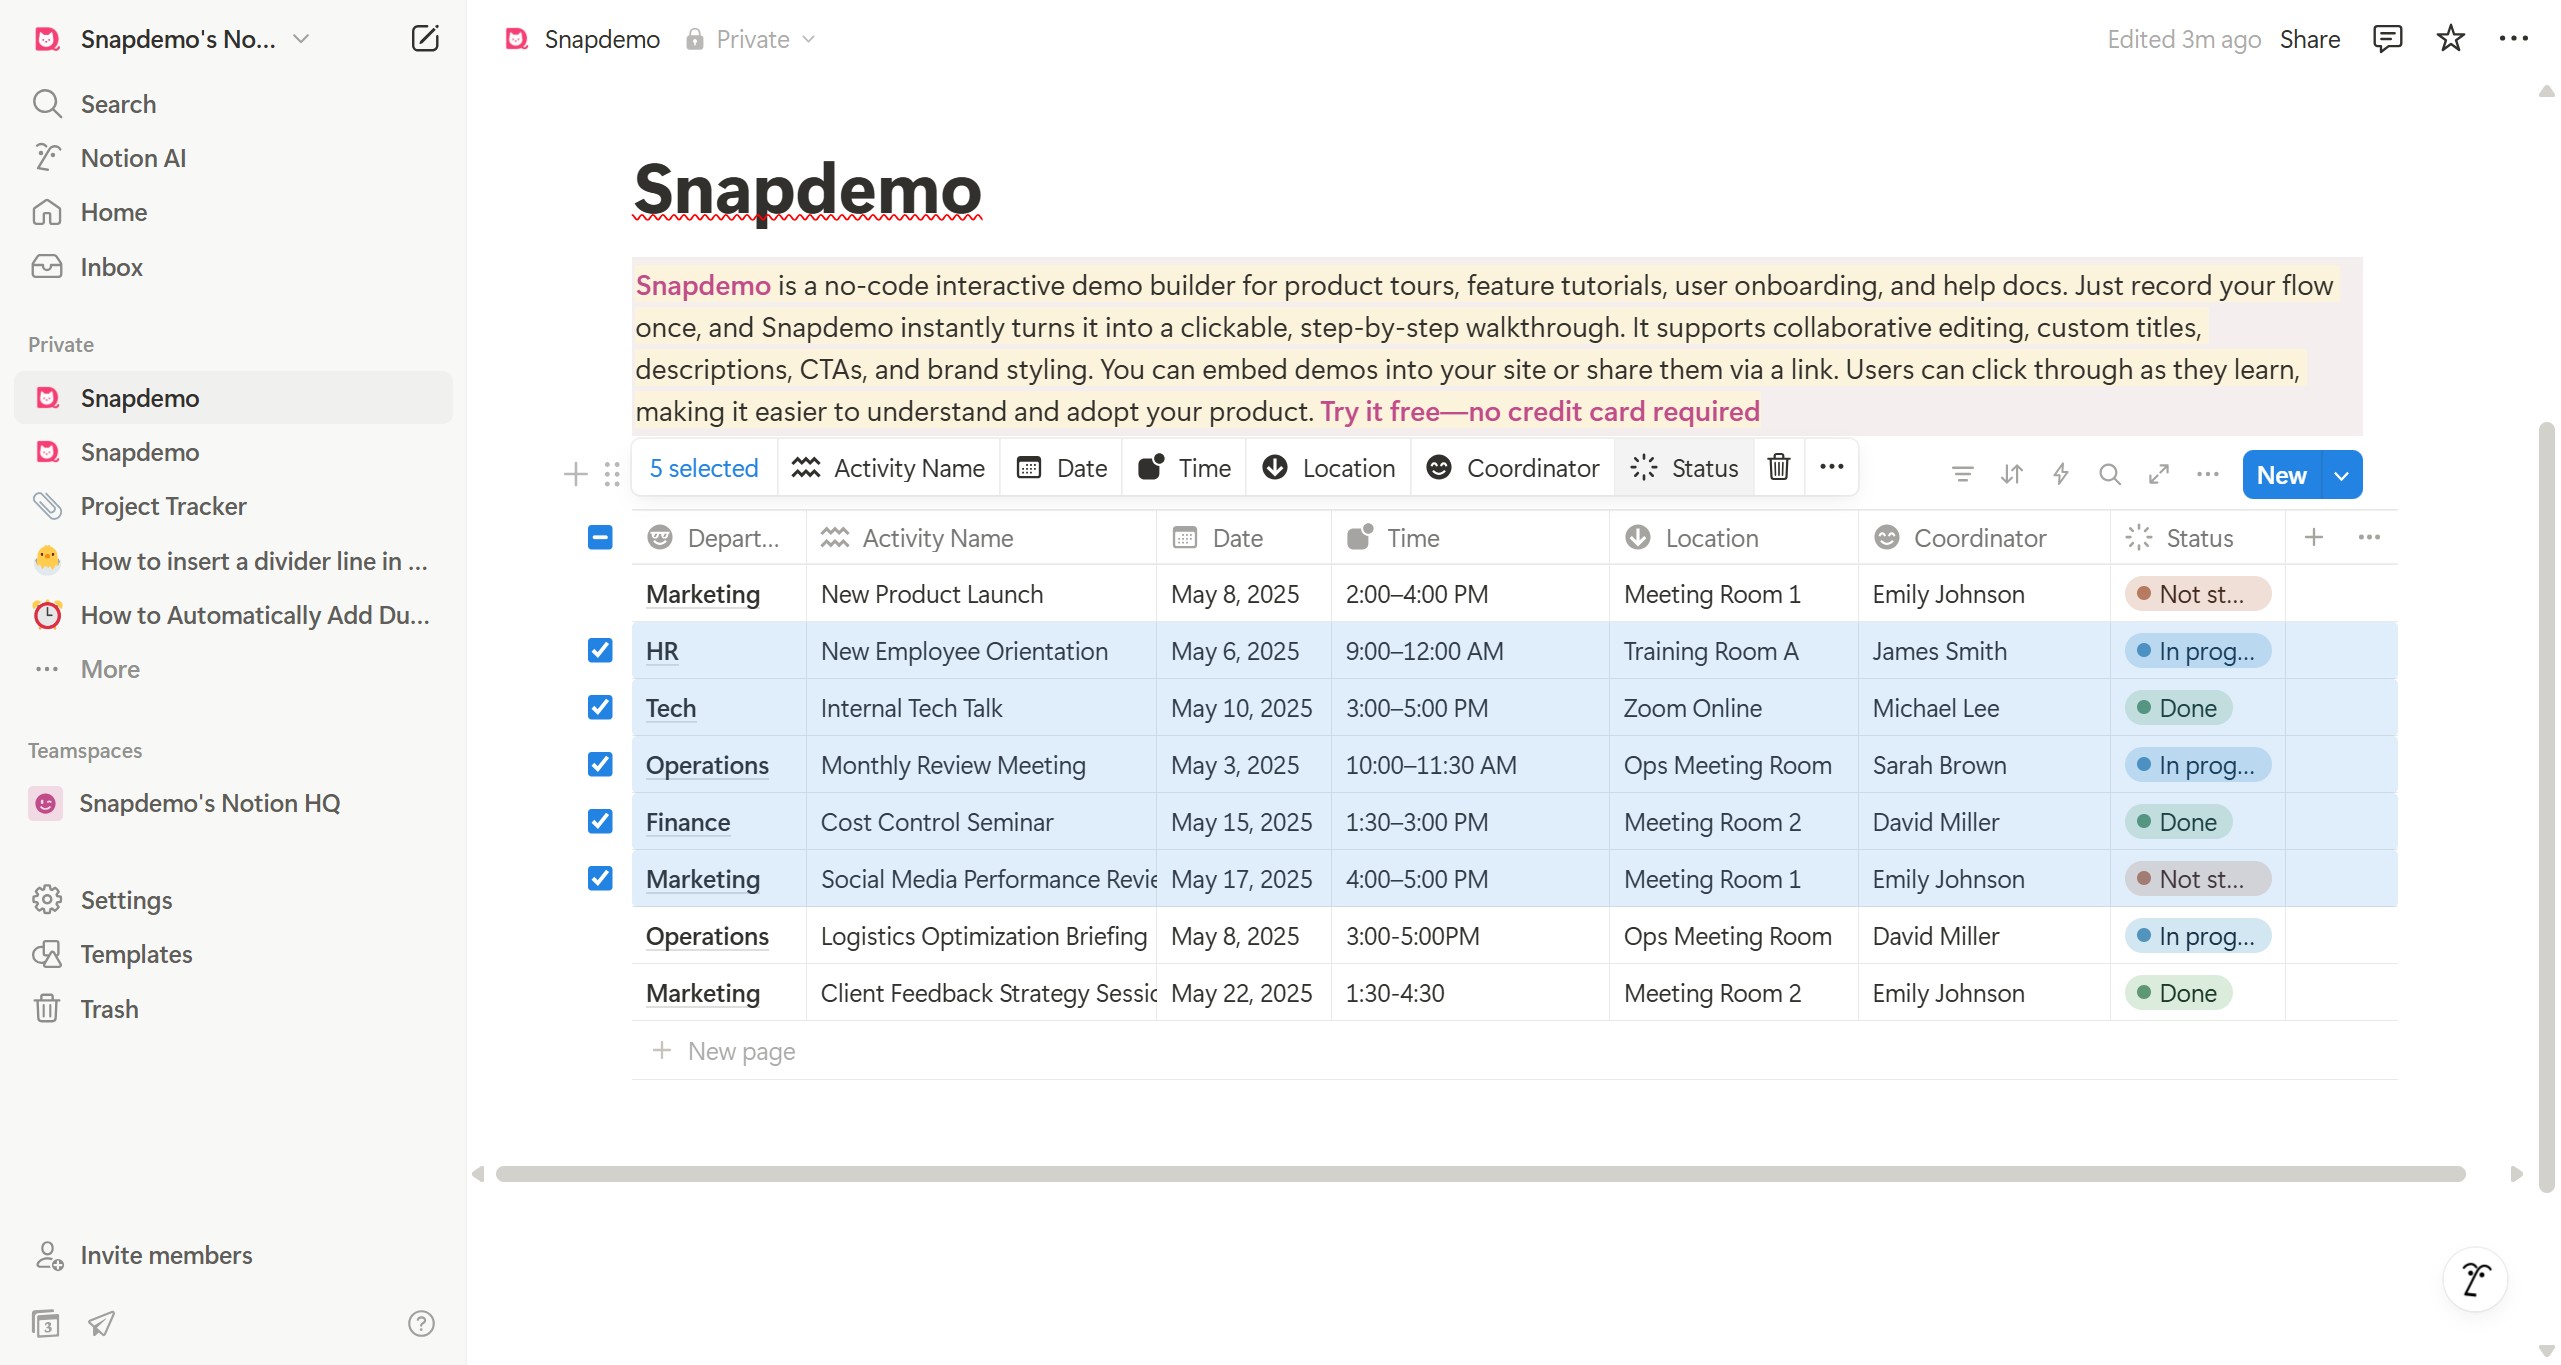The width and height of the screenshot is (2561, 1365).
Task: Open the database filter icon
Action: (x=1962, y=474)
